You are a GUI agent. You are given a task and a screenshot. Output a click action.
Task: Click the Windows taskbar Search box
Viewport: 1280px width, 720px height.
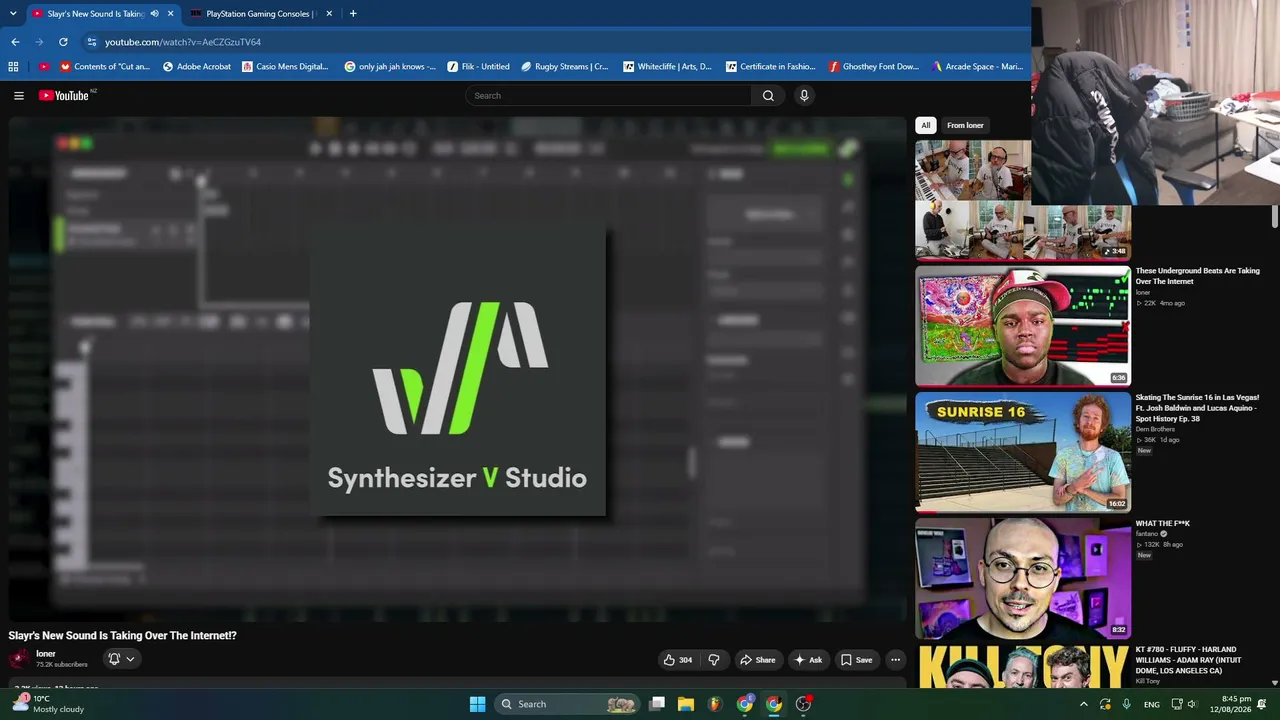[x=568, y=704]
